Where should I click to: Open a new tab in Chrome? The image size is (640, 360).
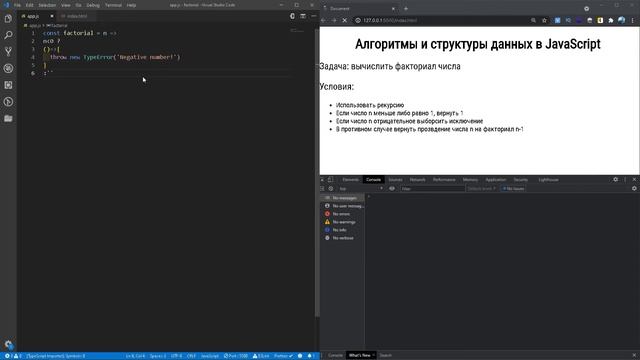406,9
